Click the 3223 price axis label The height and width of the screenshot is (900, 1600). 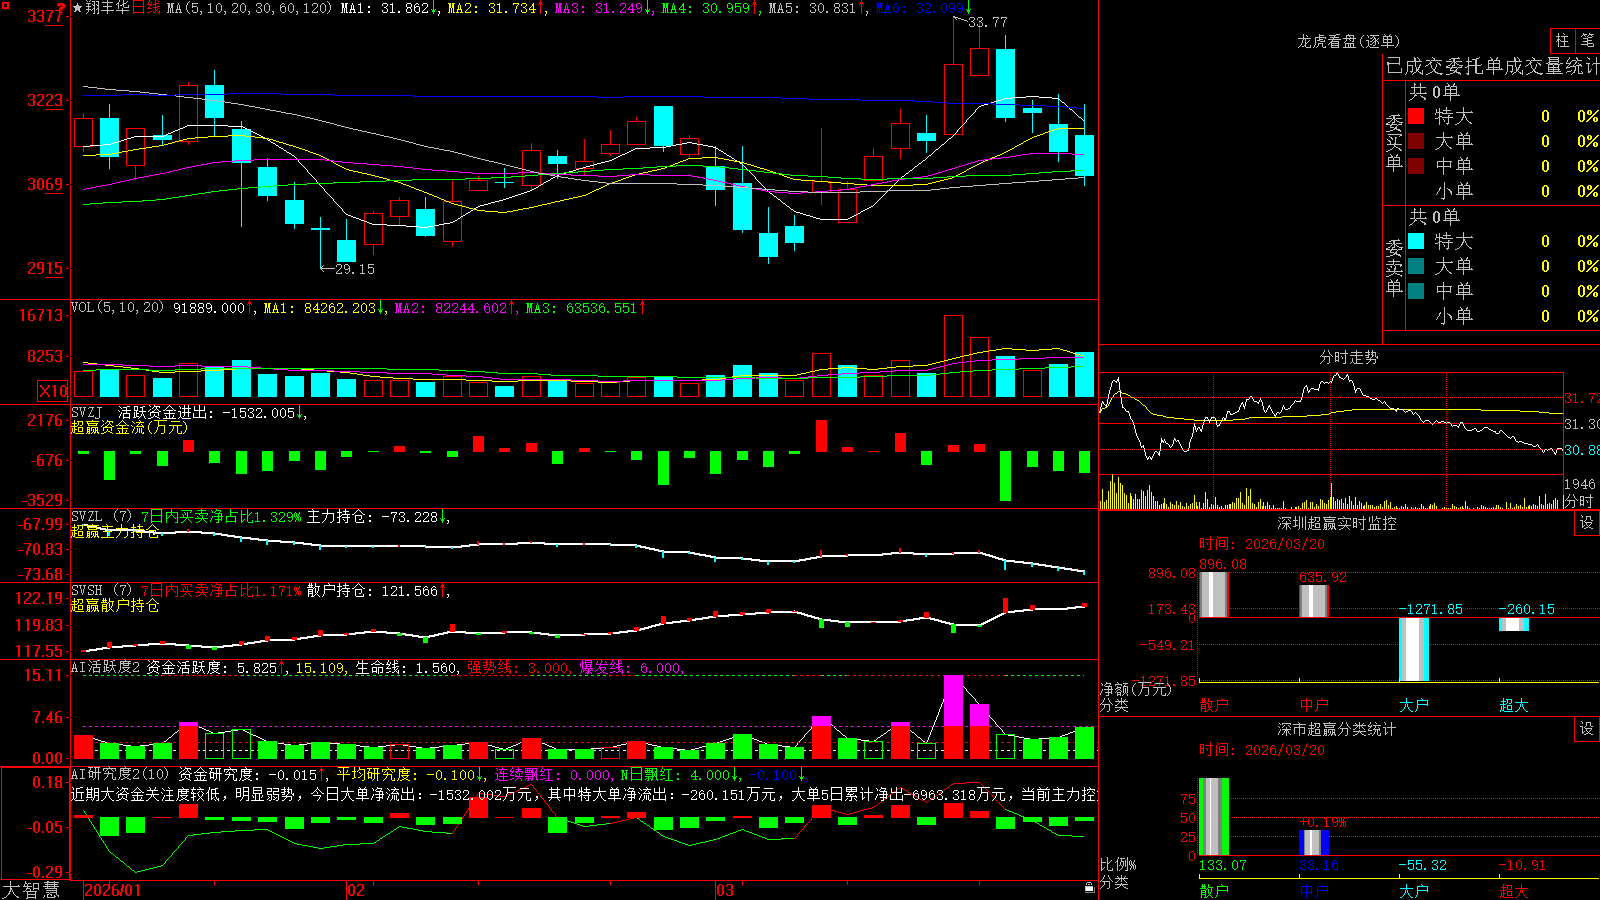click(x=45, y=100)
